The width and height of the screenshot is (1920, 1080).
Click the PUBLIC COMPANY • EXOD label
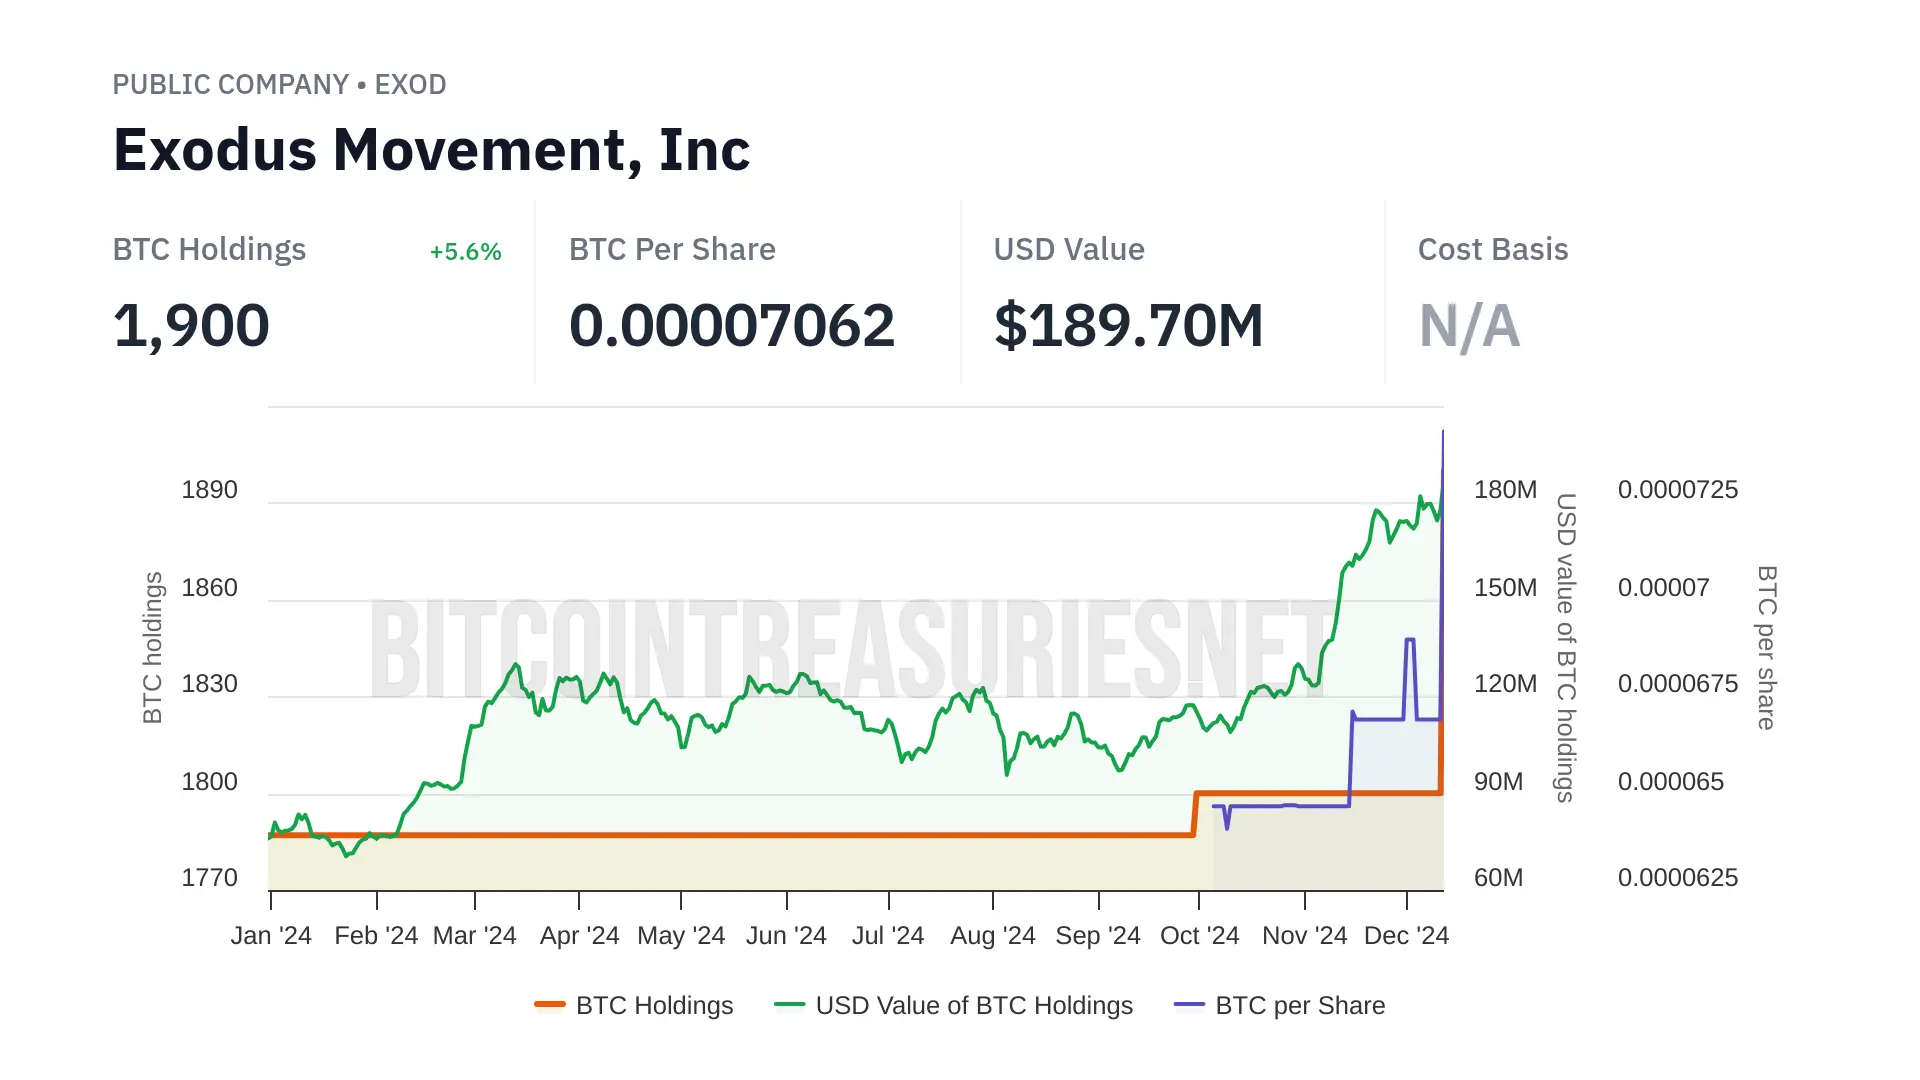coord(279,85)
